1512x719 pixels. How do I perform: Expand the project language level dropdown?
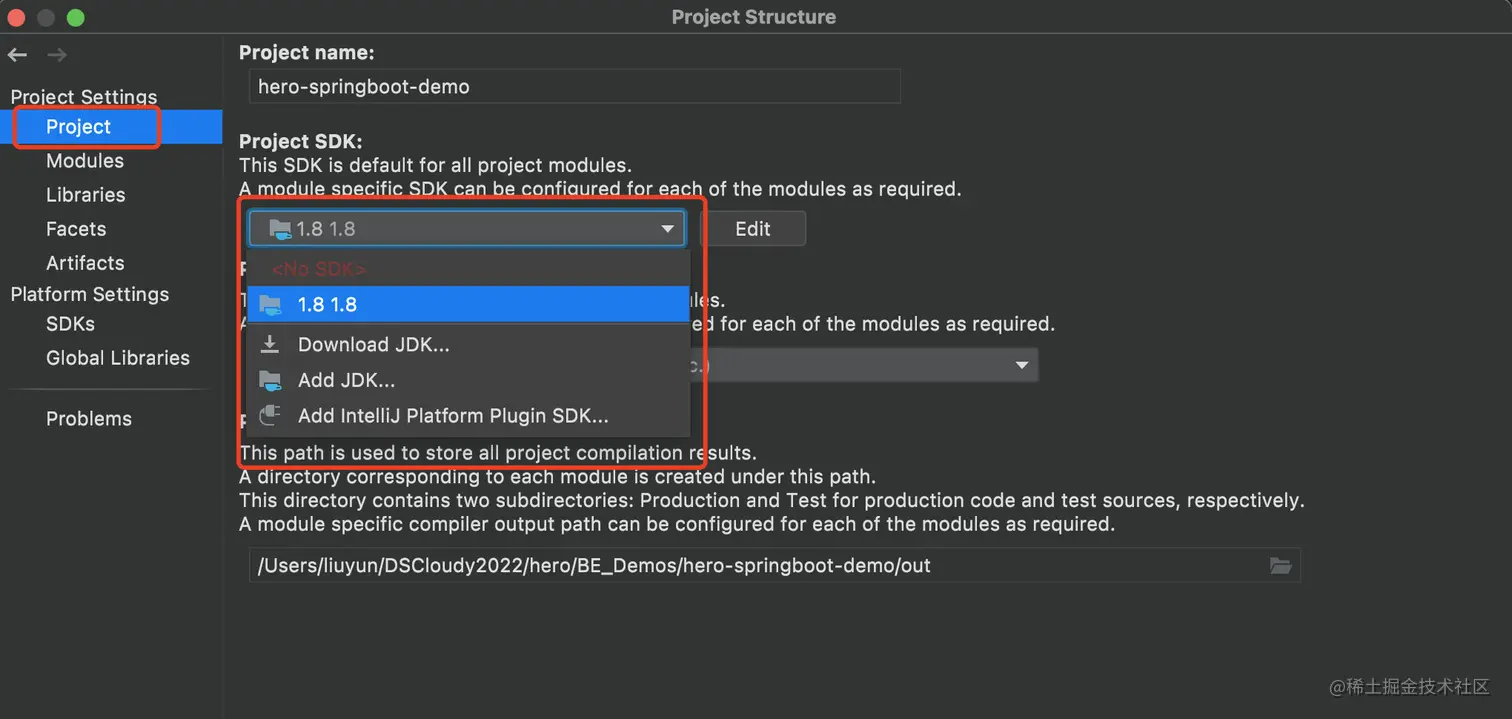[1022, 365]
